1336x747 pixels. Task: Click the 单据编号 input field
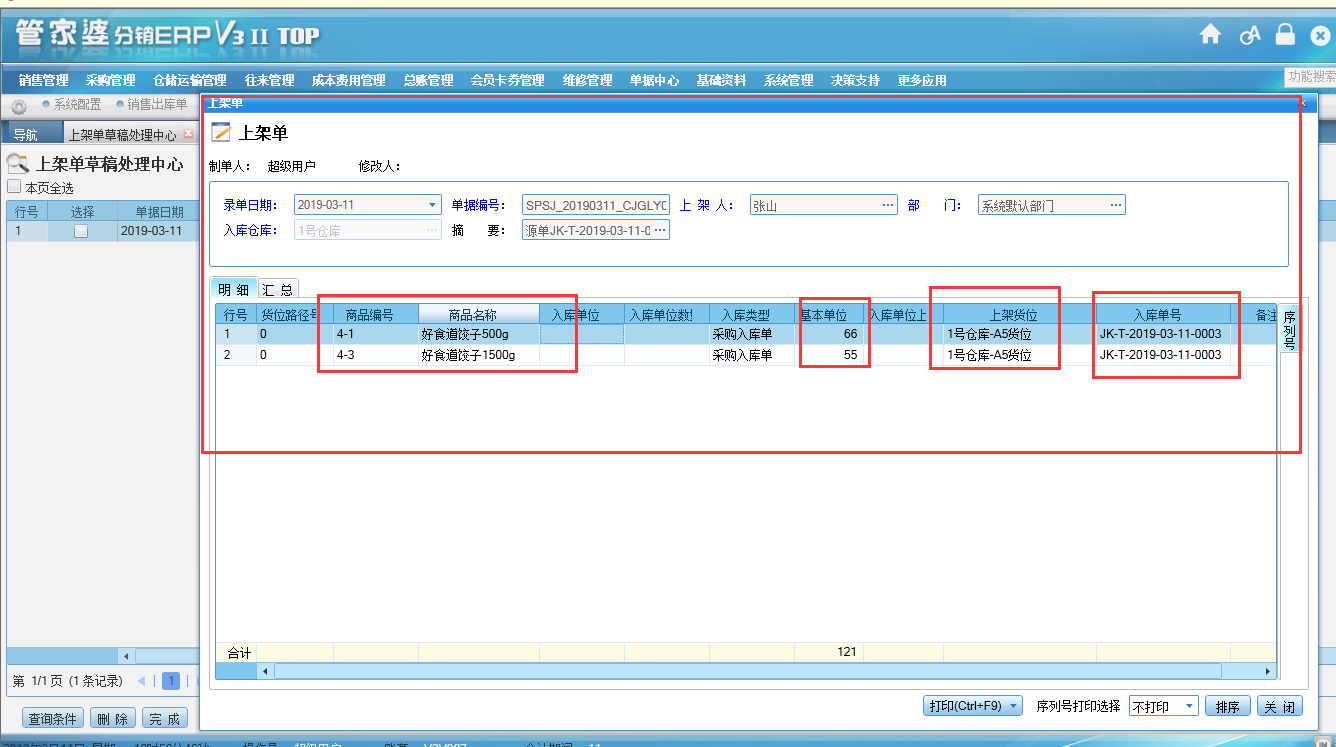[596, 205]
